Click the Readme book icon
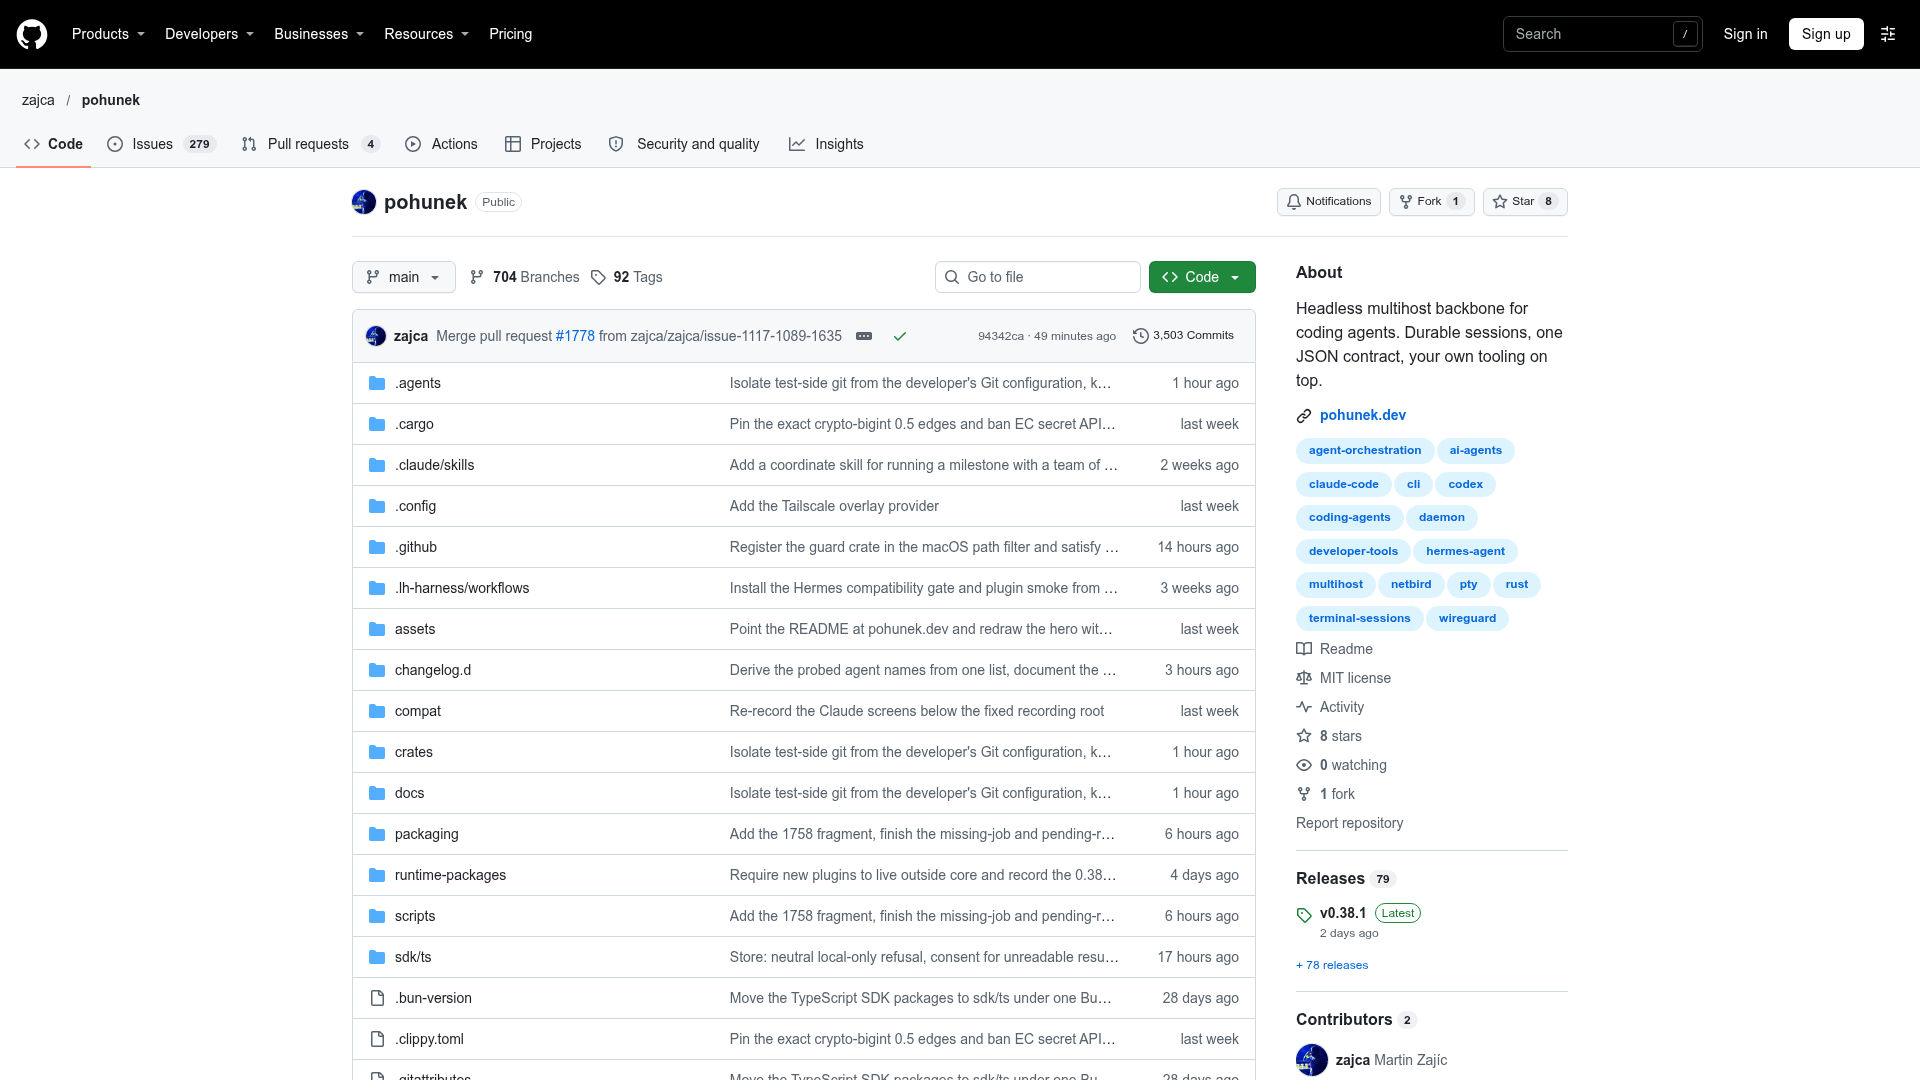The image size is (1920, 1080). [1304, 649]
